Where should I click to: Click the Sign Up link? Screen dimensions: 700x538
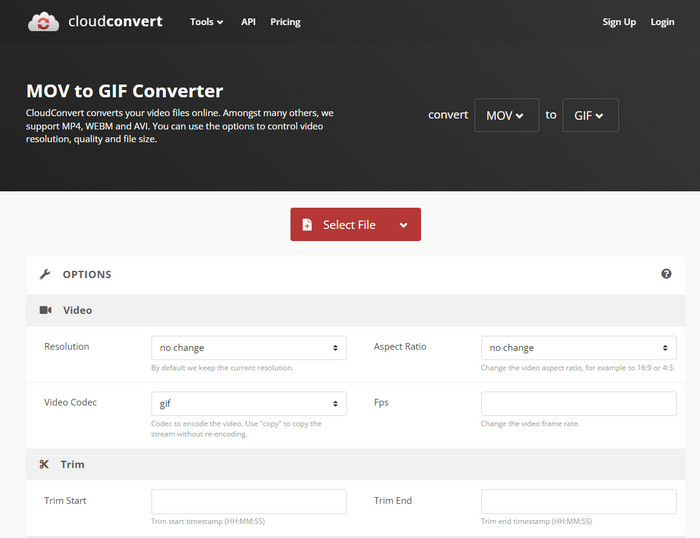click(619, 22)
